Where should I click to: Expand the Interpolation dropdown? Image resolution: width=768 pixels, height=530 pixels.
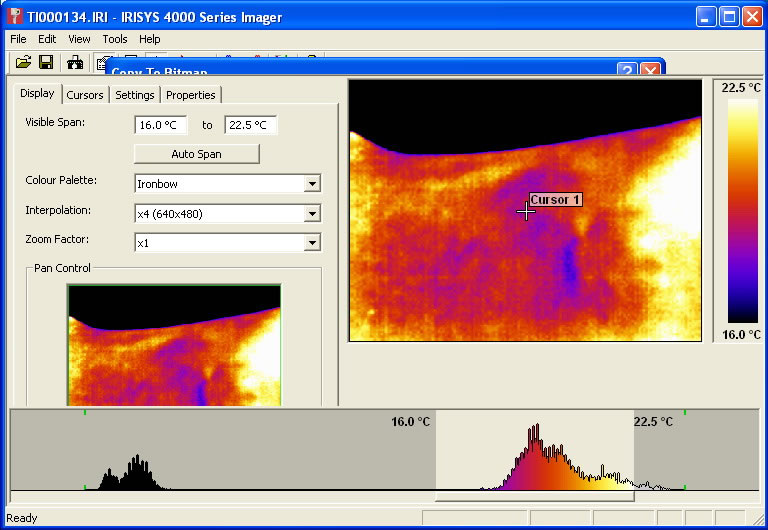click(x=312, y=214)
